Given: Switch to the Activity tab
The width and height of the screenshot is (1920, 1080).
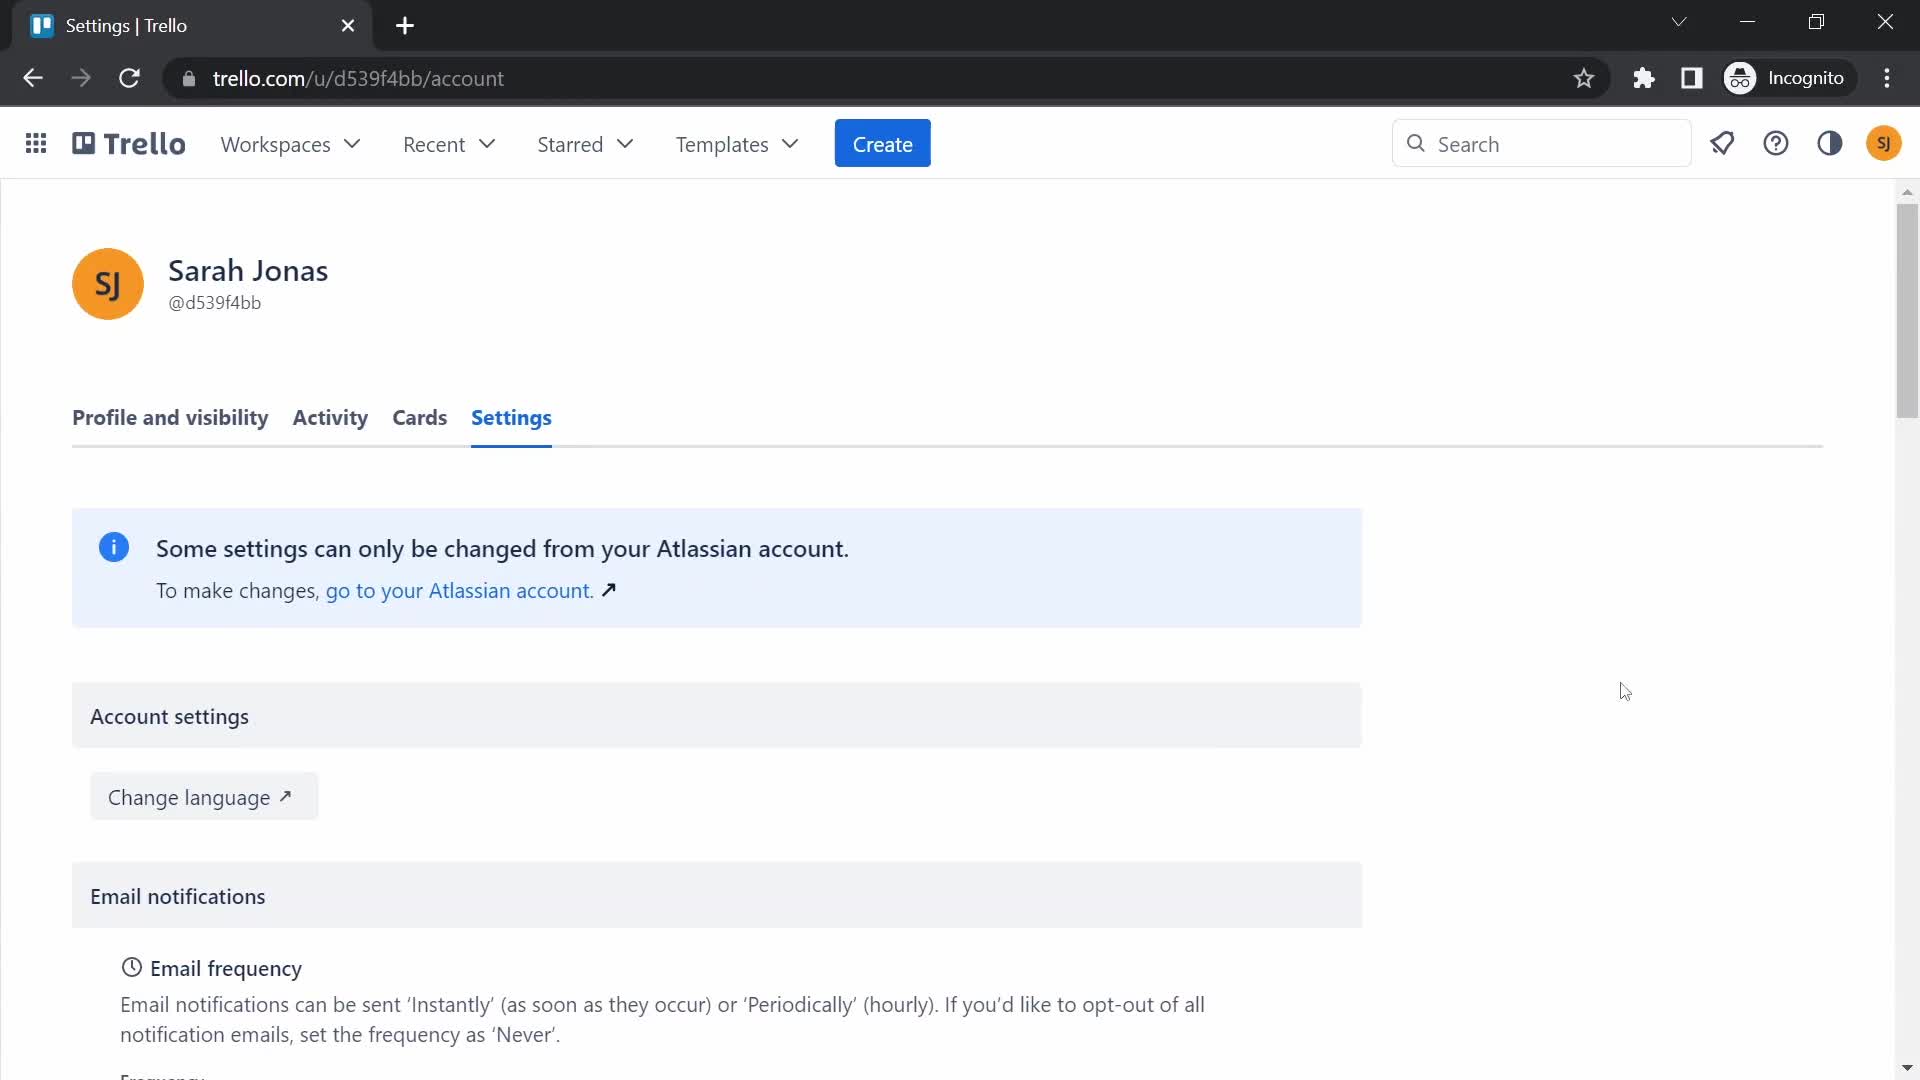Looking at the screenshot, I should tap(331, 417).
